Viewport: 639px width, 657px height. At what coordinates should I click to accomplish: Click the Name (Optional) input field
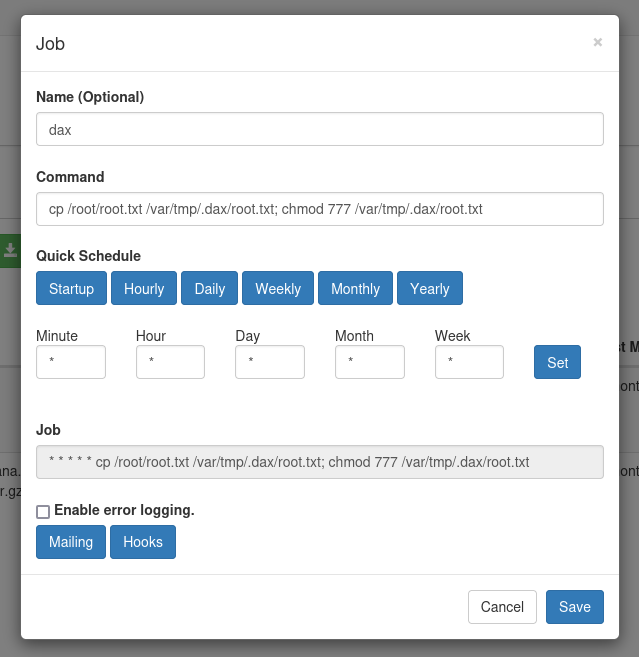(319, 129)
